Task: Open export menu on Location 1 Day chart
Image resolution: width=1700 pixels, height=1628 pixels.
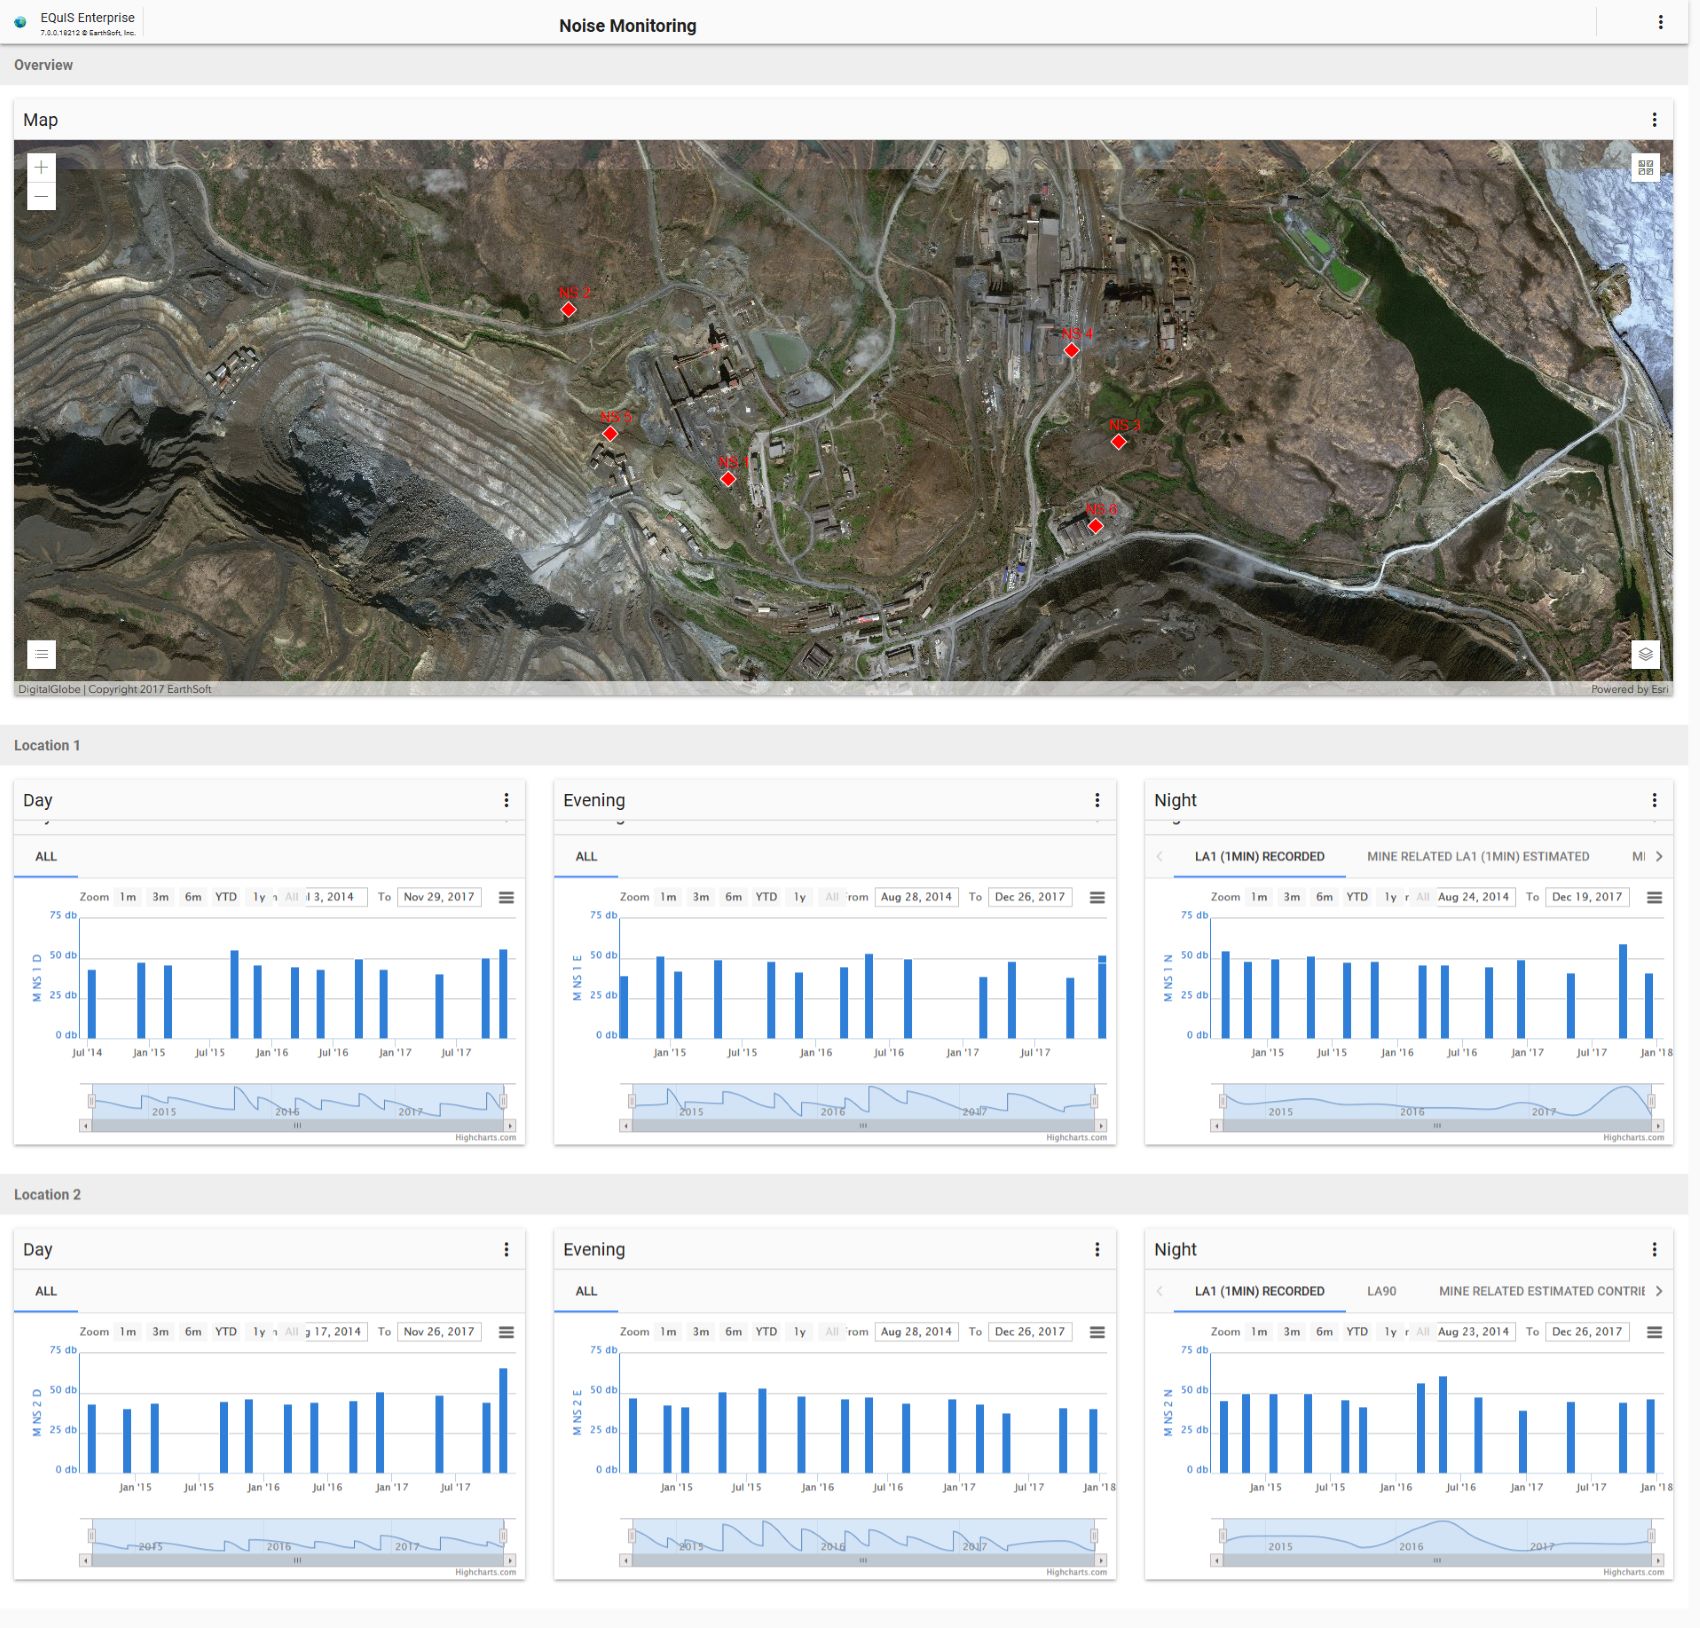Action: (507, 897)
